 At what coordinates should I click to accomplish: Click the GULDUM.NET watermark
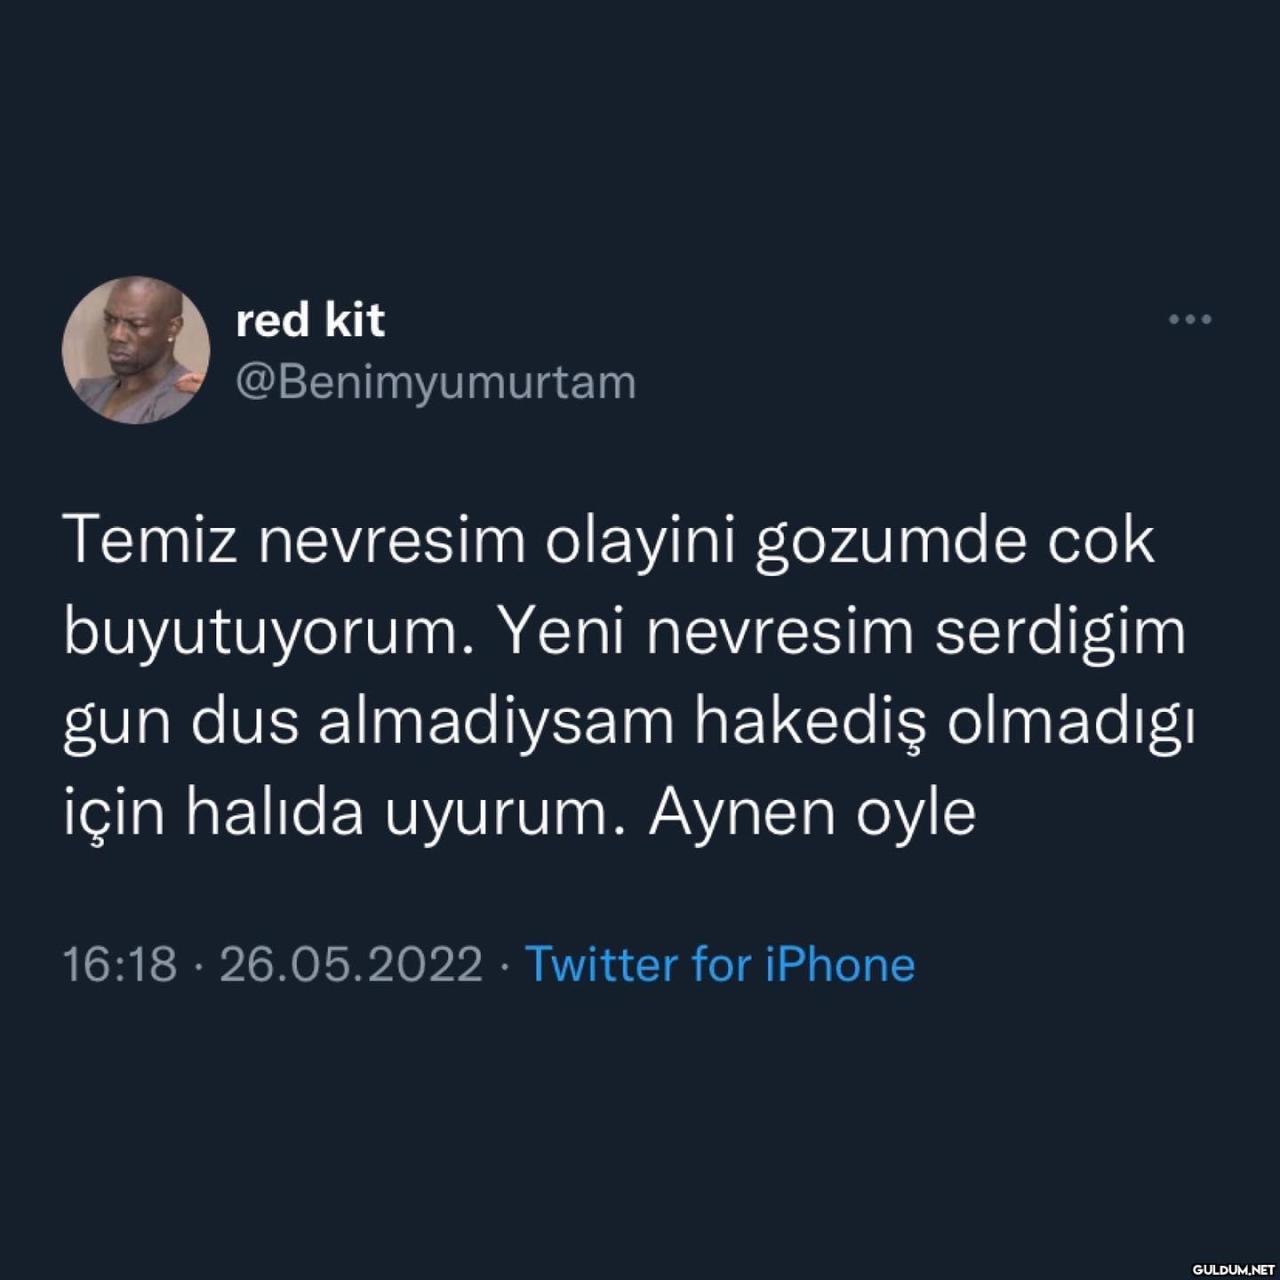pyautogui.click(x=1234, y=1269)
